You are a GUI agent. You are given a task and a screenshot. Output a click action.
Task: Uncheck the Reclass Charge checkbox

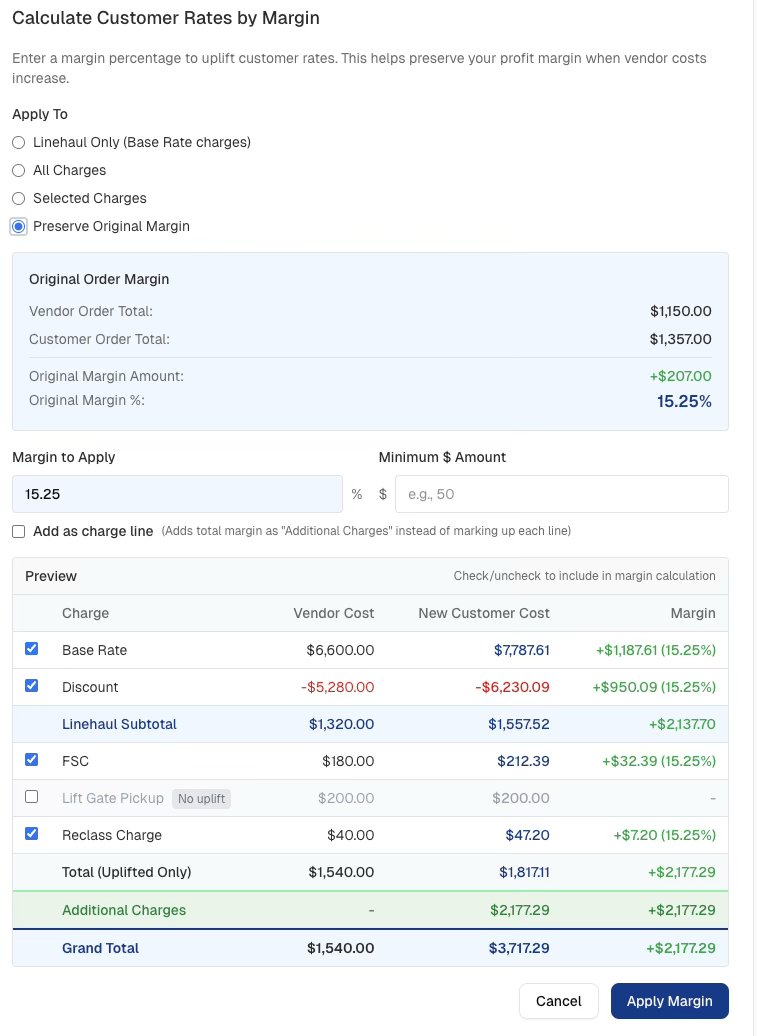coord(32,834)
